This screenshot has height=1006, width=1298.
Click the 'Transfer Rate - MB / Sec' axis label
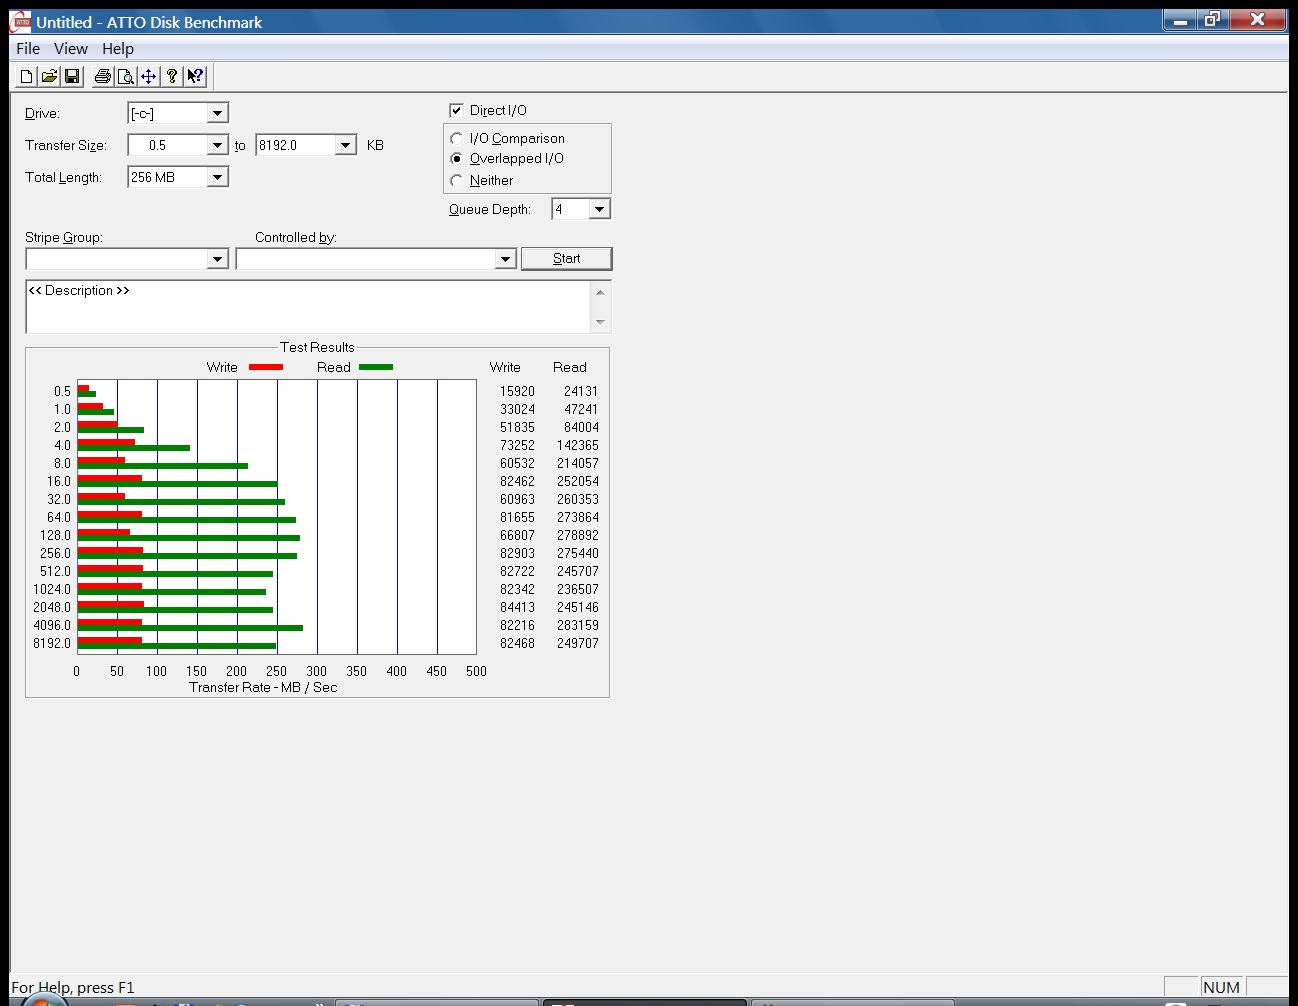263,687
